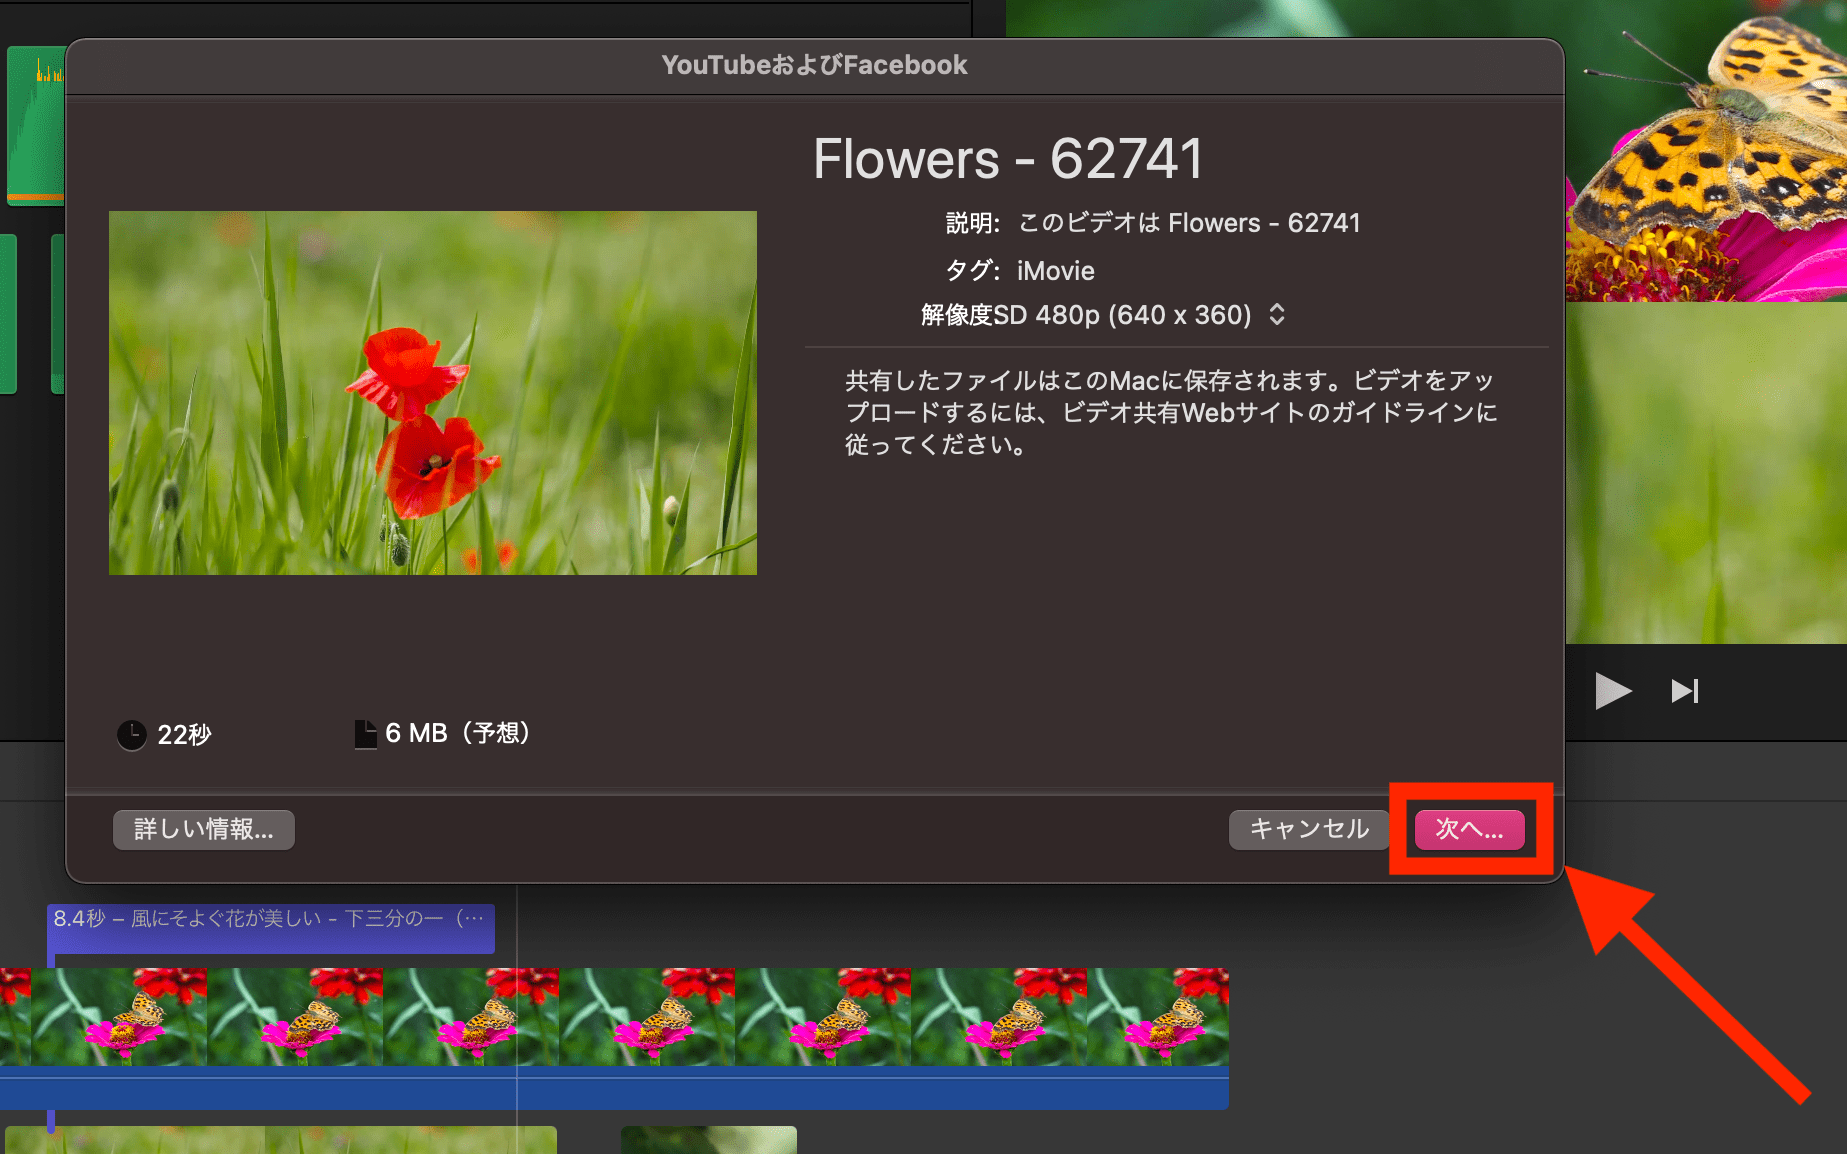Select the green grass clip below timeline
This screenshot has height=1154, width=1847.
pos(281,1140)
